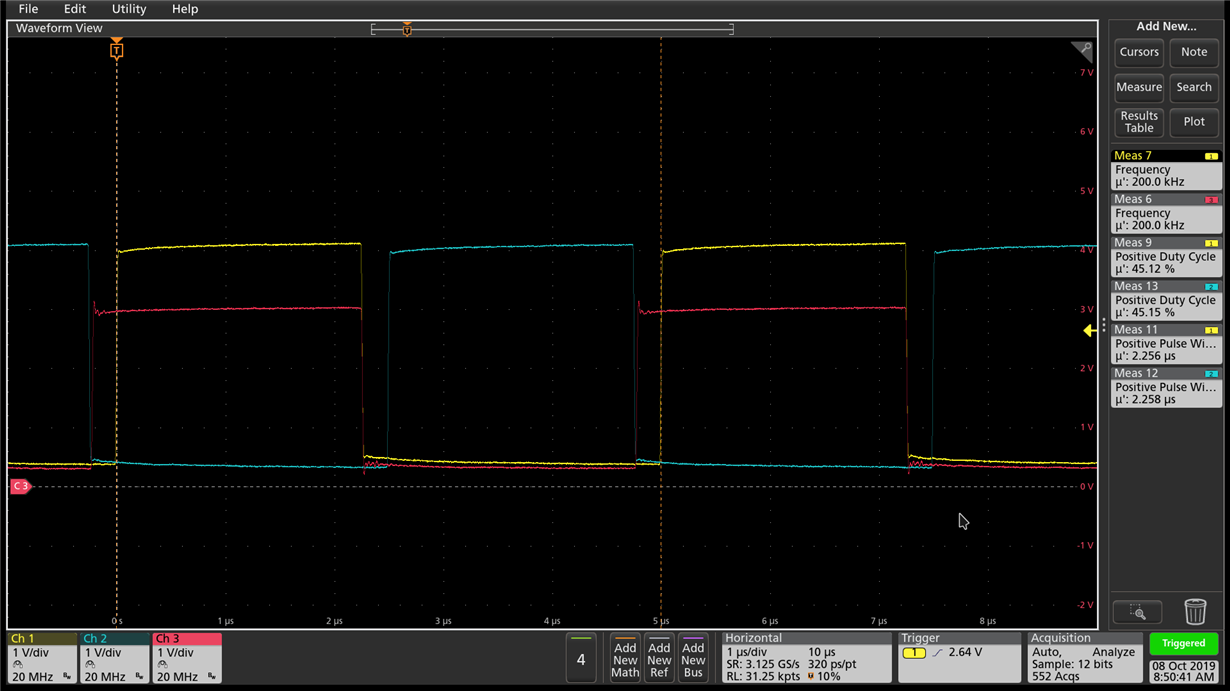Select Meas 6 Frequency badge
This screenshot has width=1230, height=691.
click(x=1166, y=213)
